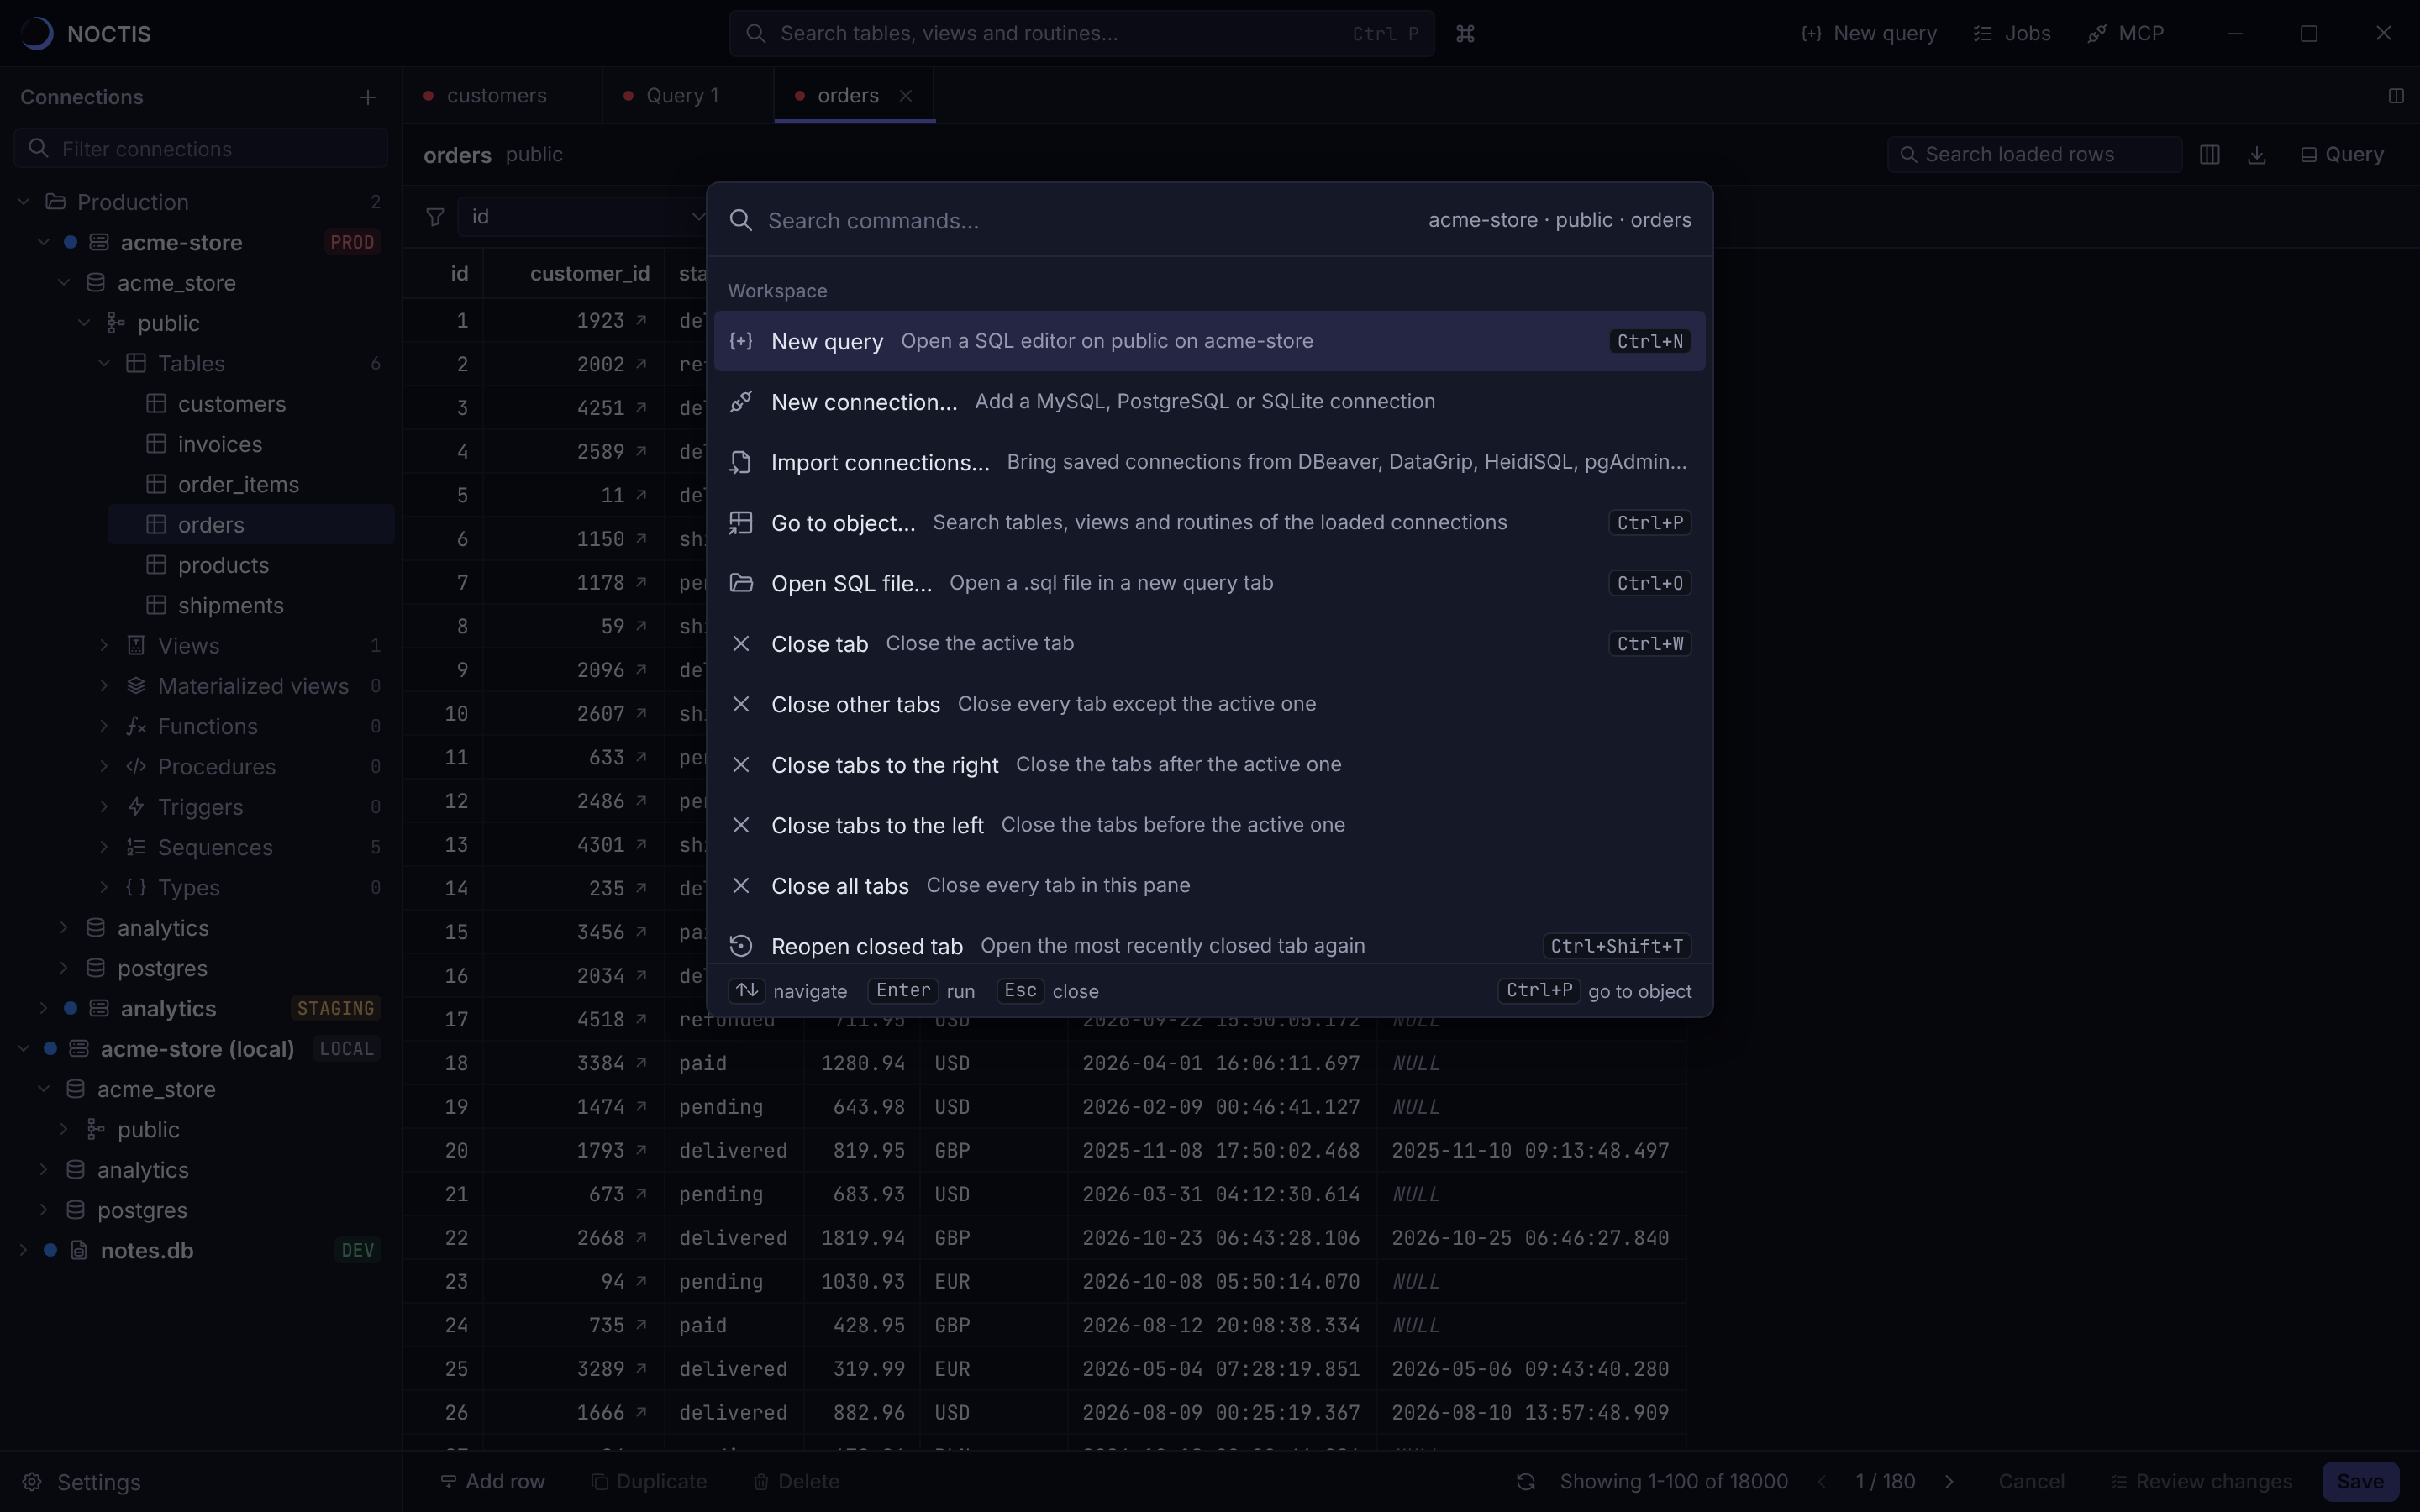Select Go to object... command
The image size is (2420, 1512).
(1209, 523)
